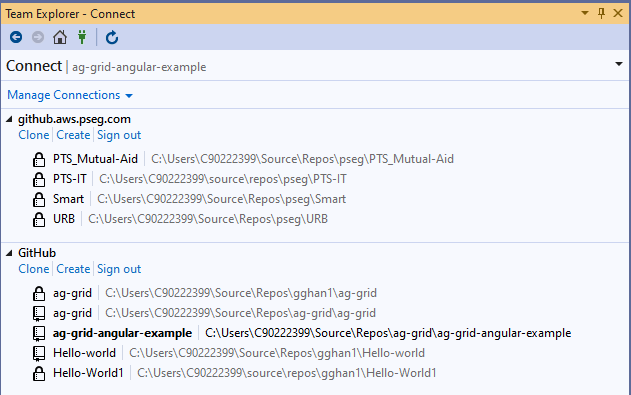Click lock icon of PTS-IT repo

tap(39, 179)
